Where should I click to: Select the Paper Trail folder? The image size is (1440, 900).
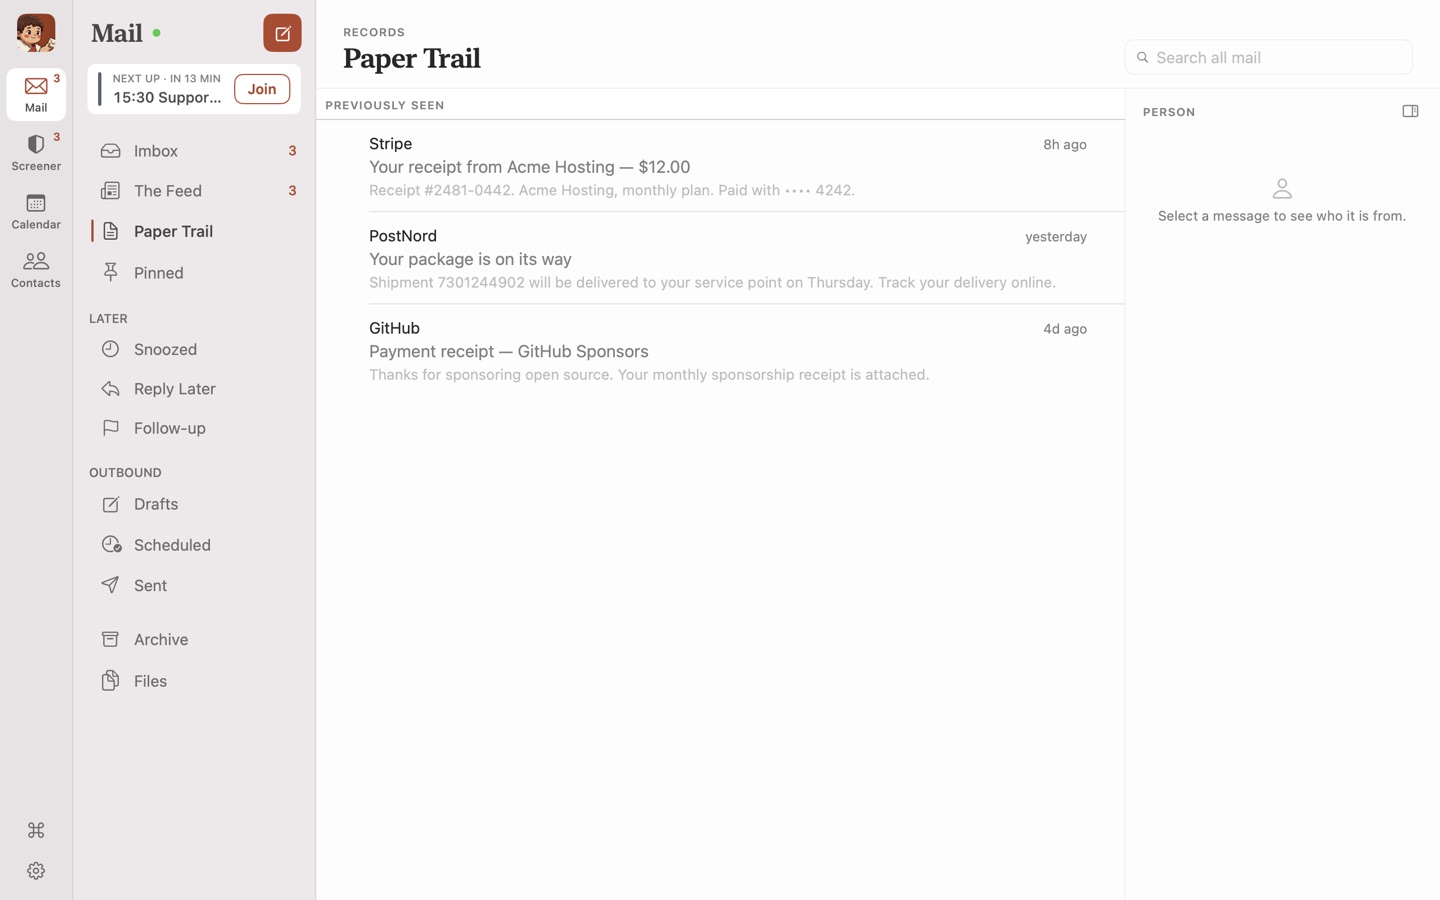194,231
